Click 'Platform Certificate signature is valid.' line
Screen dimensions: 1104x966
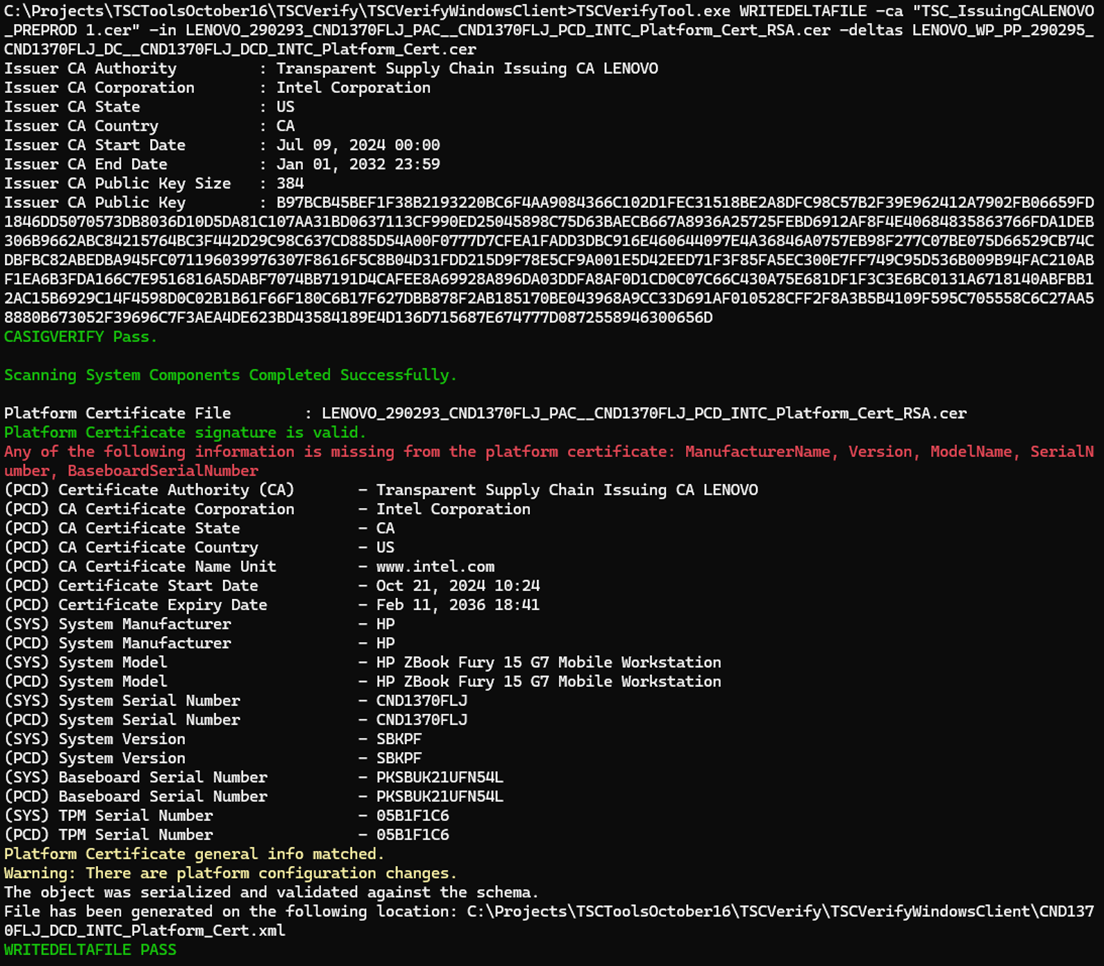coord(185,432)
